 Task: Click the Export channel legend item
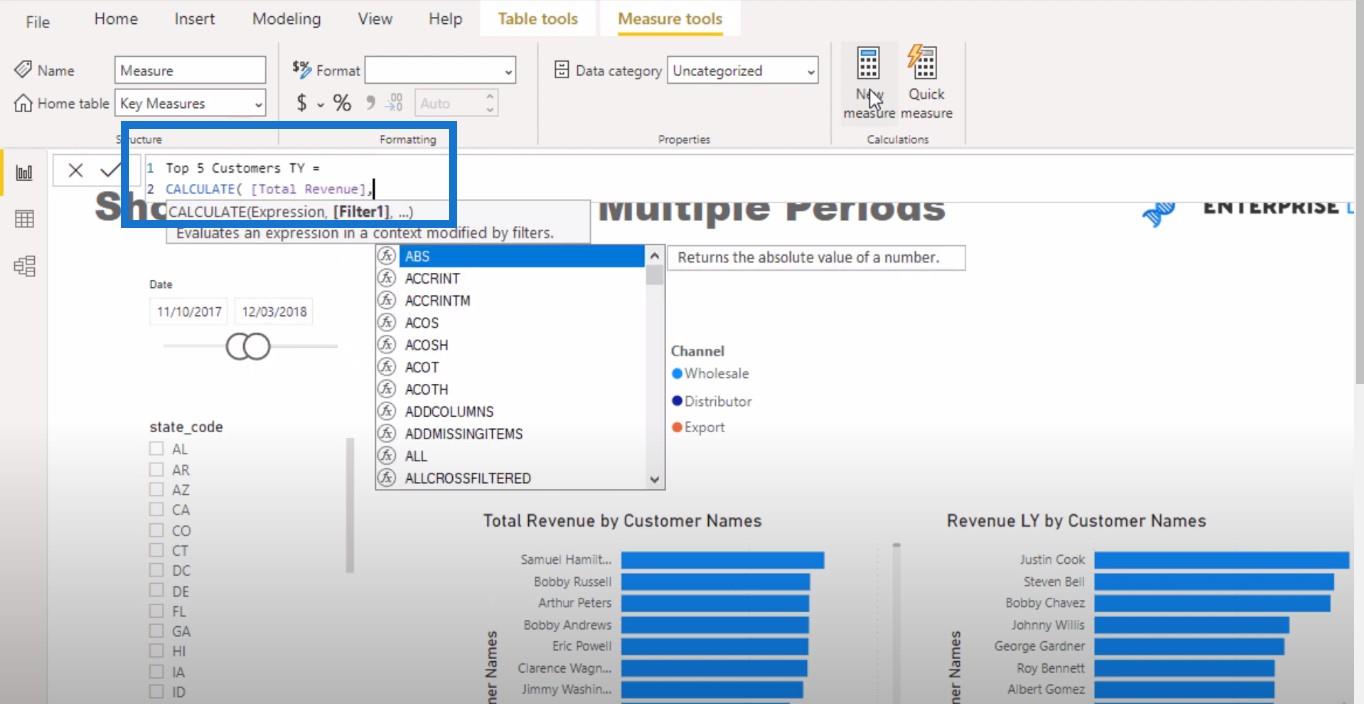tap(698, 427)
